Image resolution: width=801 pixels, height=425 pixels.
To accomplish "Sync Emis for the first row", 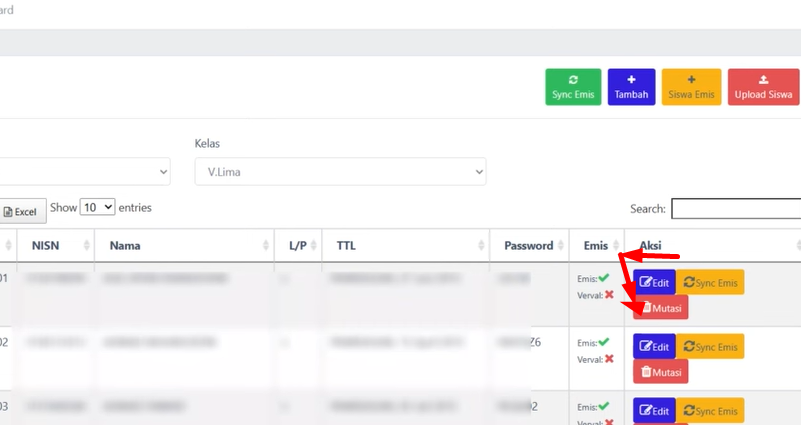I will point(710,283).
